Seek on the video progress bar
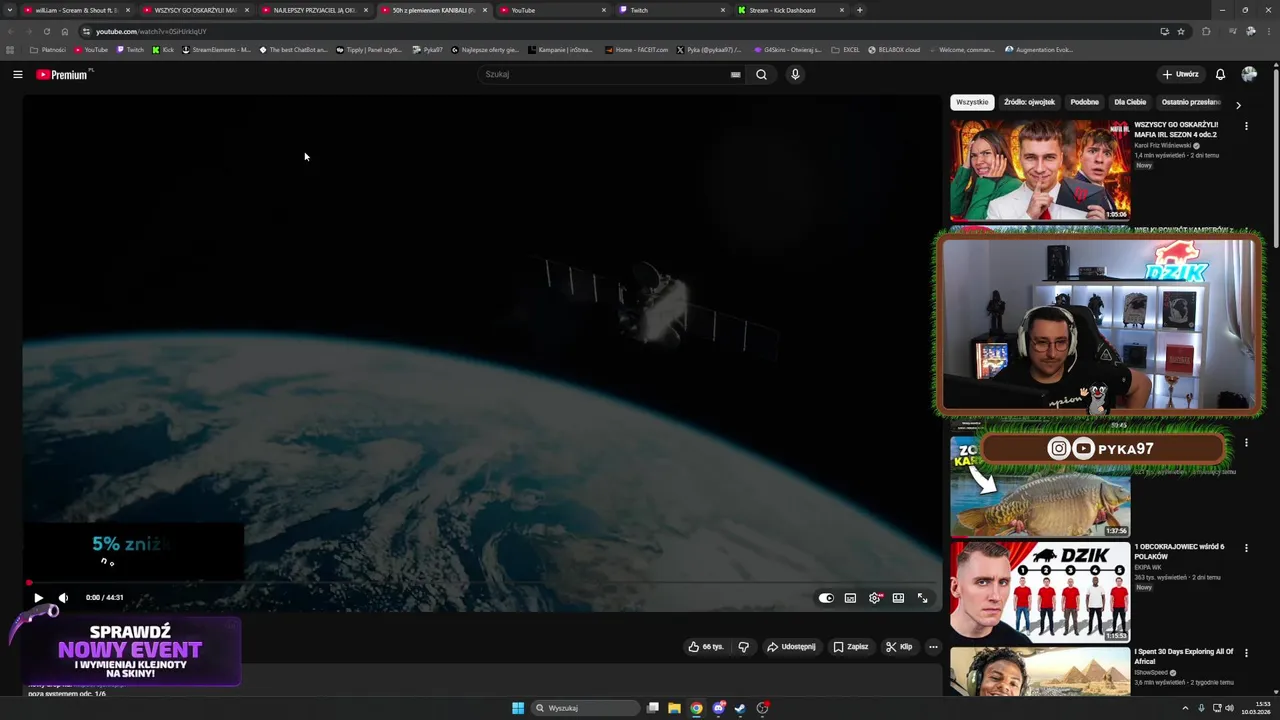This screenshot has width=1280, height=720. pyautogui.click(x=482, y=582)
